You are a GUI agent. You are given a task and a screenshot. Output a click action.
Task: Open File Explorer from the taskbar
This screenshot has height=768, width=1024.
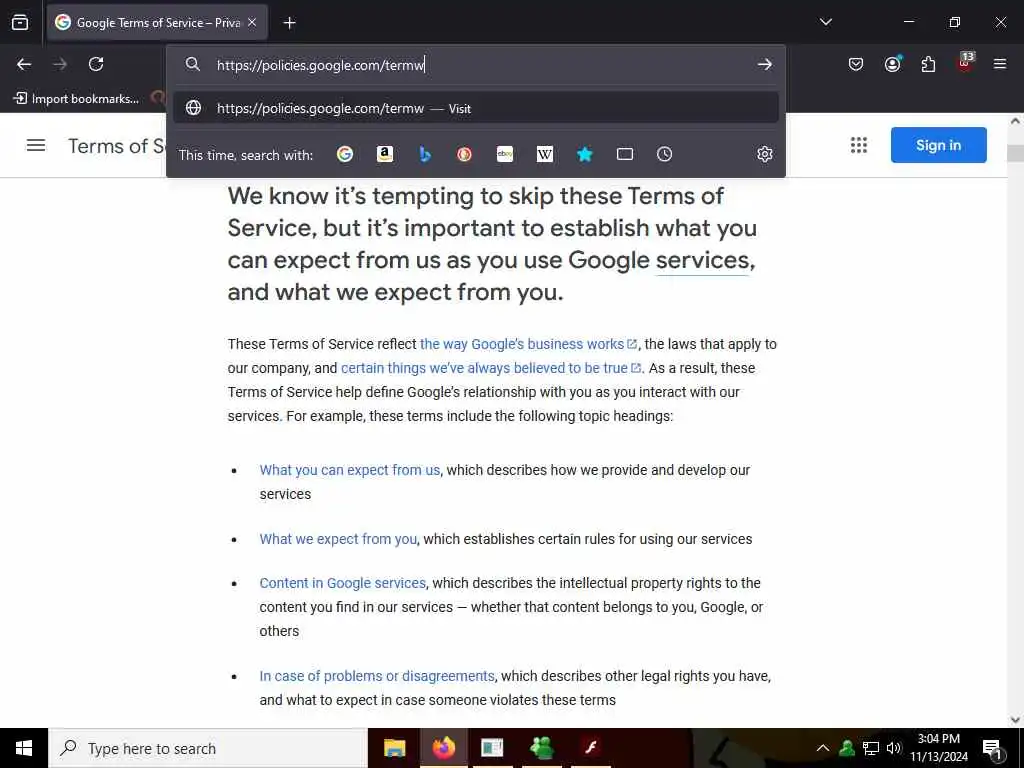click(x=394, y=748)
